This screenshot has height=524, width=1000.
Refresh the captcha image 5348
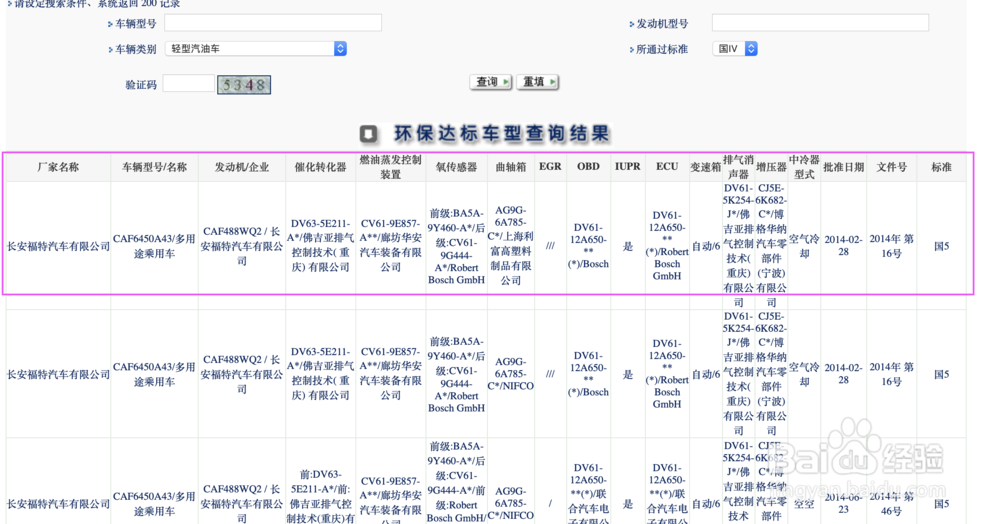[244, 84]
